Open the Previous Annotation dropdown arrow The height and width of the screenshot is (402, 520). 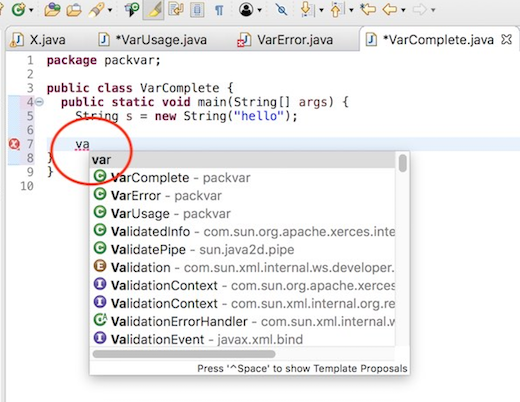pyautogui.click(x=351, y=10)
